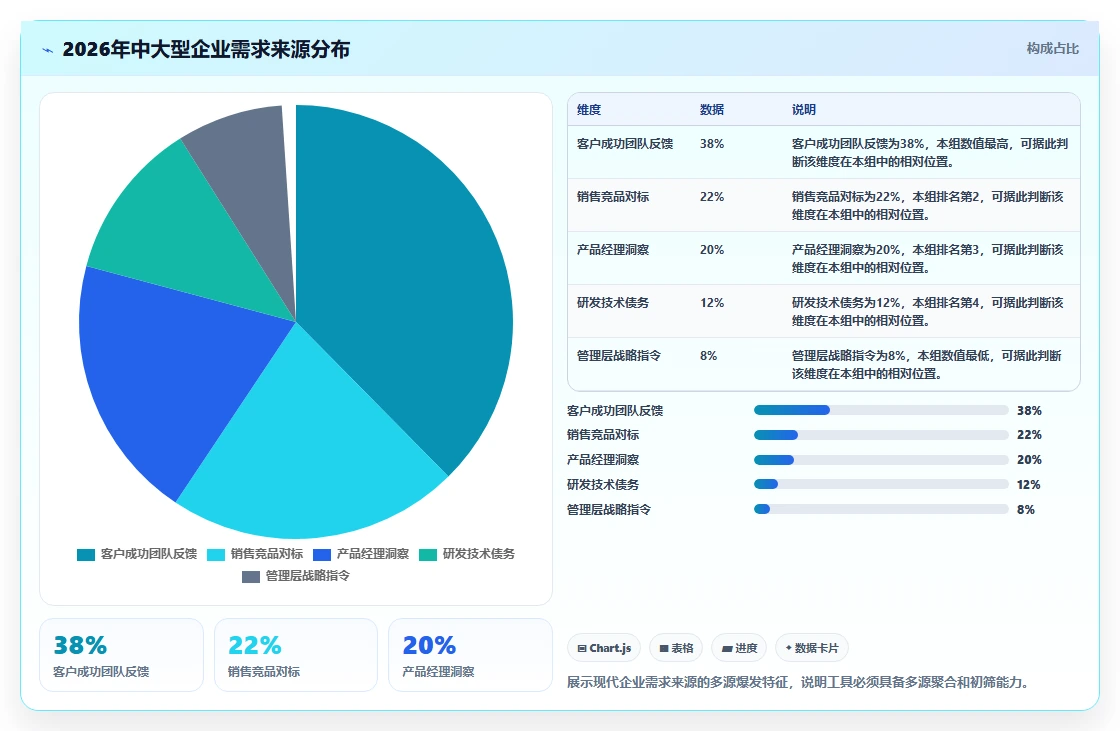The image size is (1120, 731).
Task: Toggle 管理层战略指令 legend swatch
Action: pos(251,577)
